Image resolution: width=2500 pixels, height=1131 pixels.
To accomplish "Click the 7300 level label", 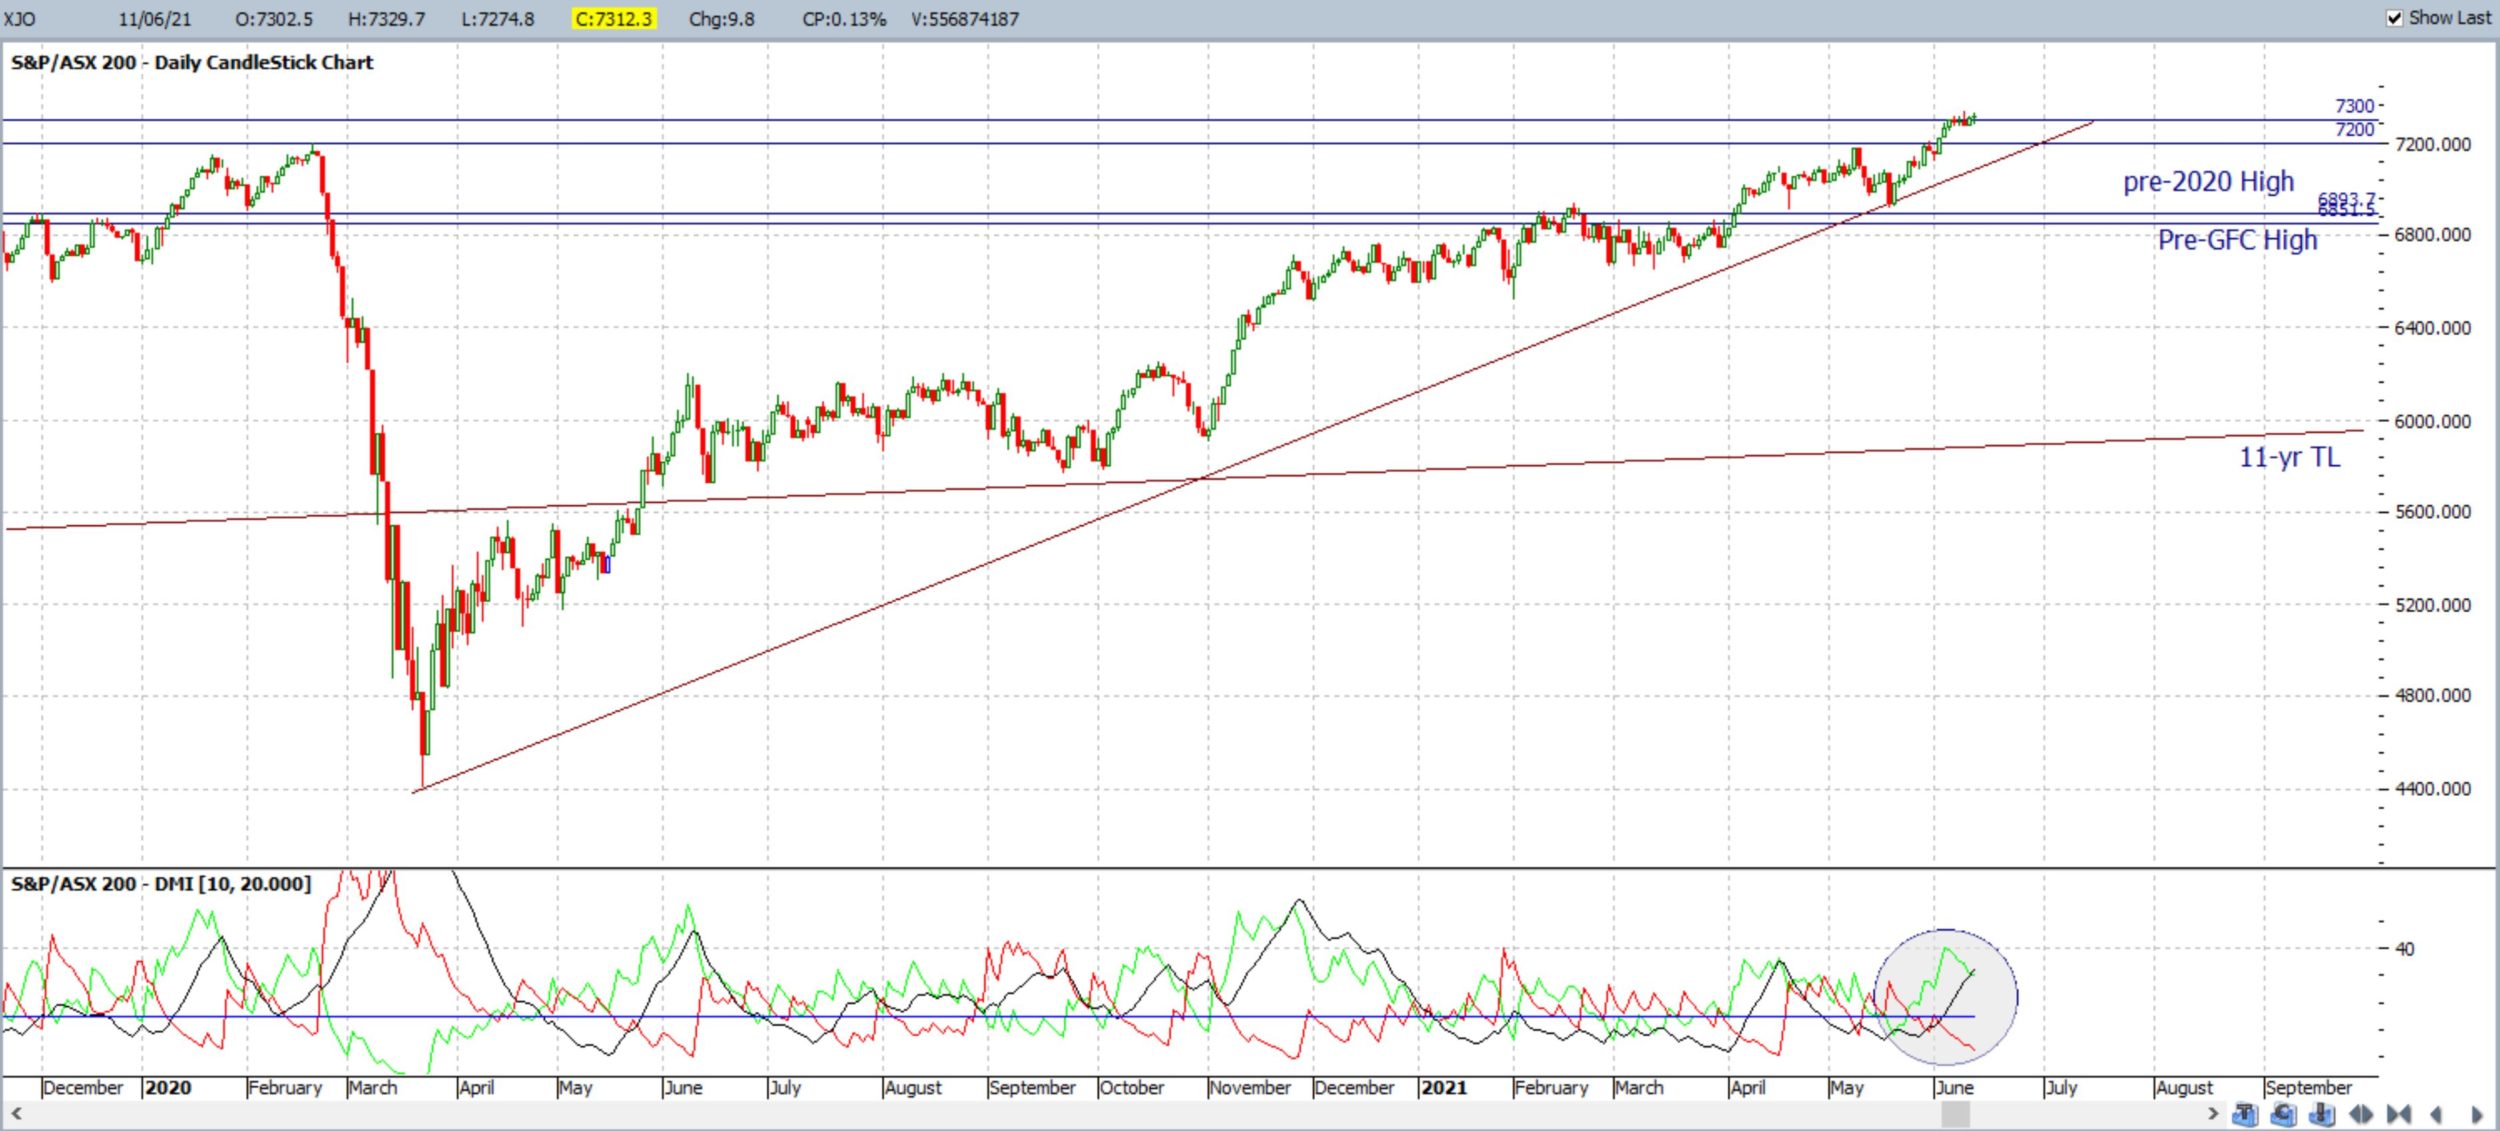I will click(x=2354, y=106).
